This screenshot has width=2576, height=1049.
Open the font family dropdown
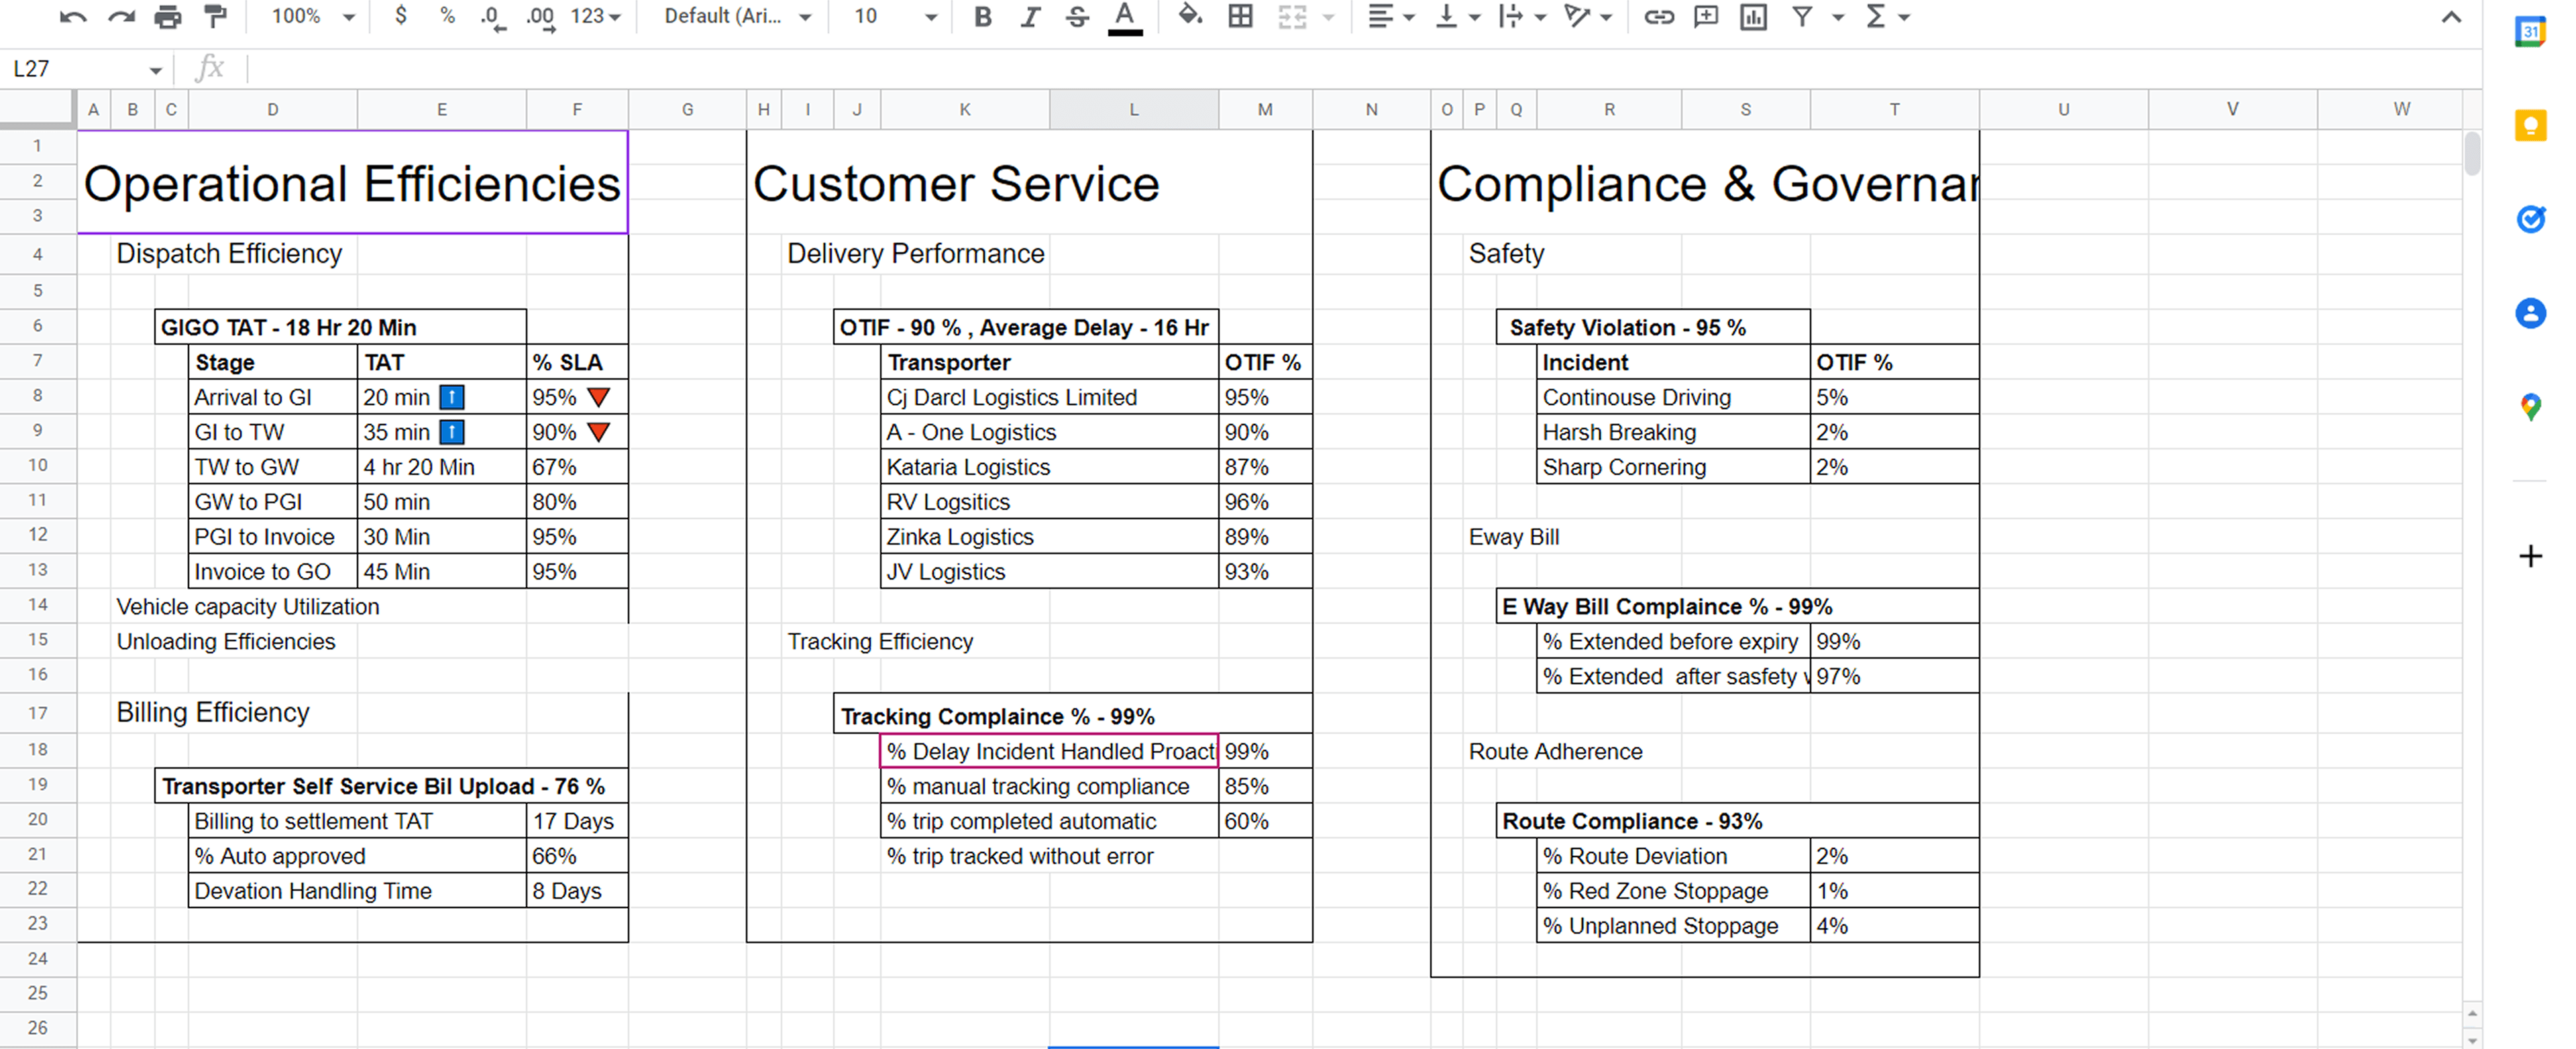(x=738, y=16)
